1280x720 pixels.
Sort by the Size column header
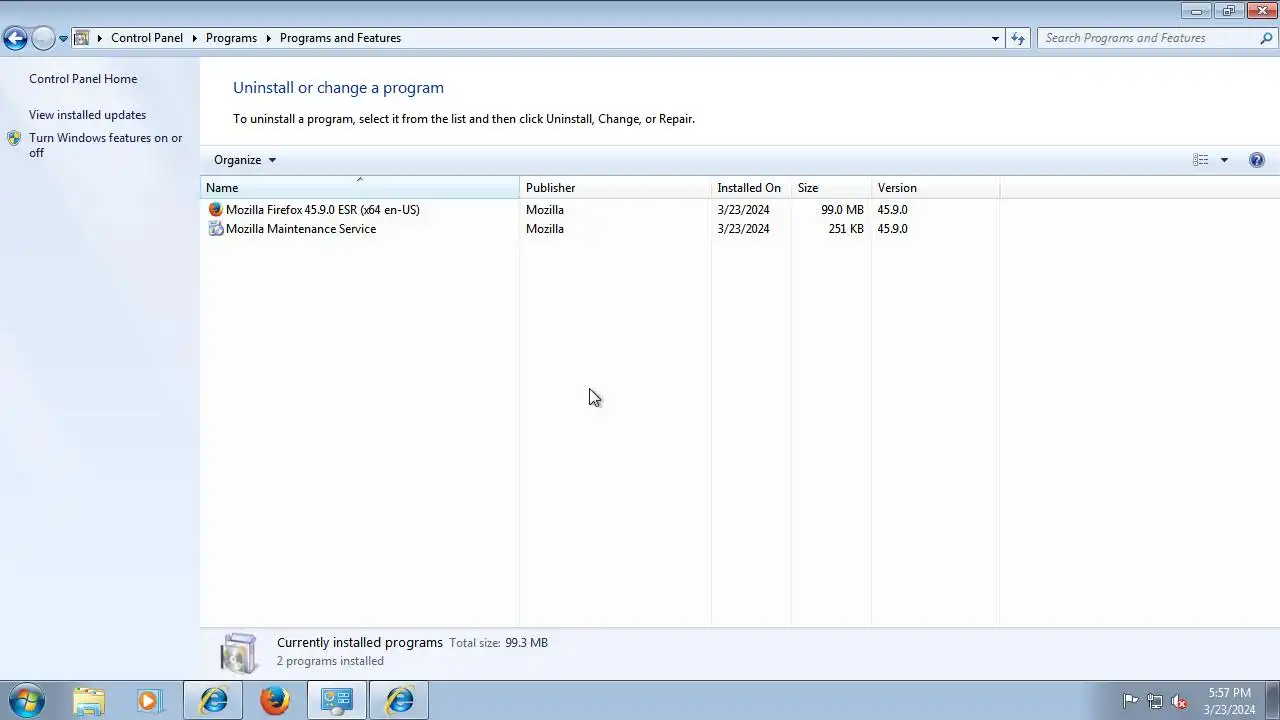click(831, 188)
